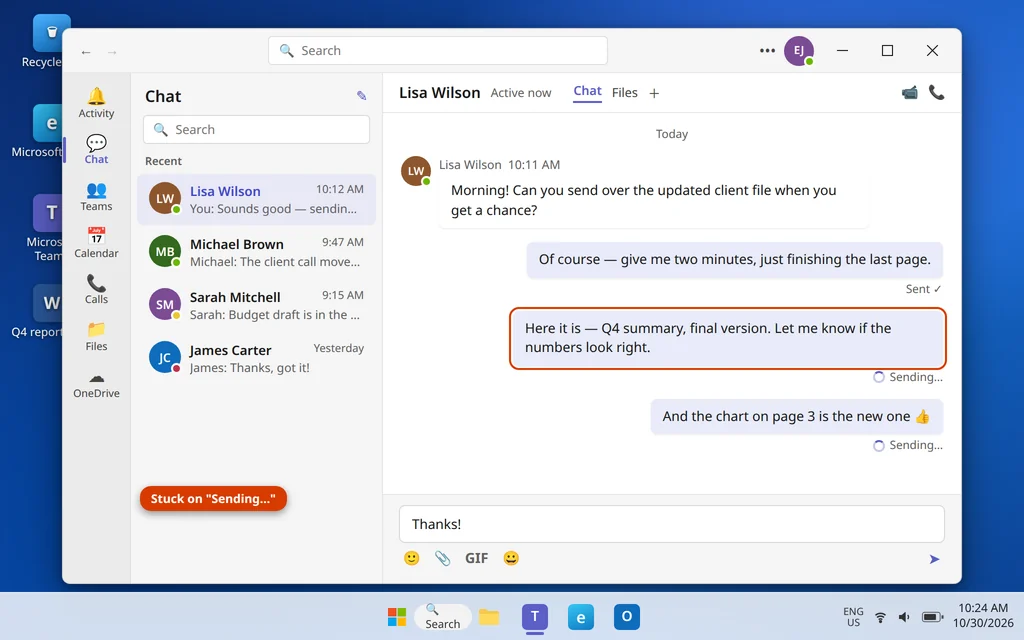Click the 'Sent ✓' status text
Image resolution: width=1024 pixels, height=640 pixels.
pyautogui.click(x=923, y=289)
